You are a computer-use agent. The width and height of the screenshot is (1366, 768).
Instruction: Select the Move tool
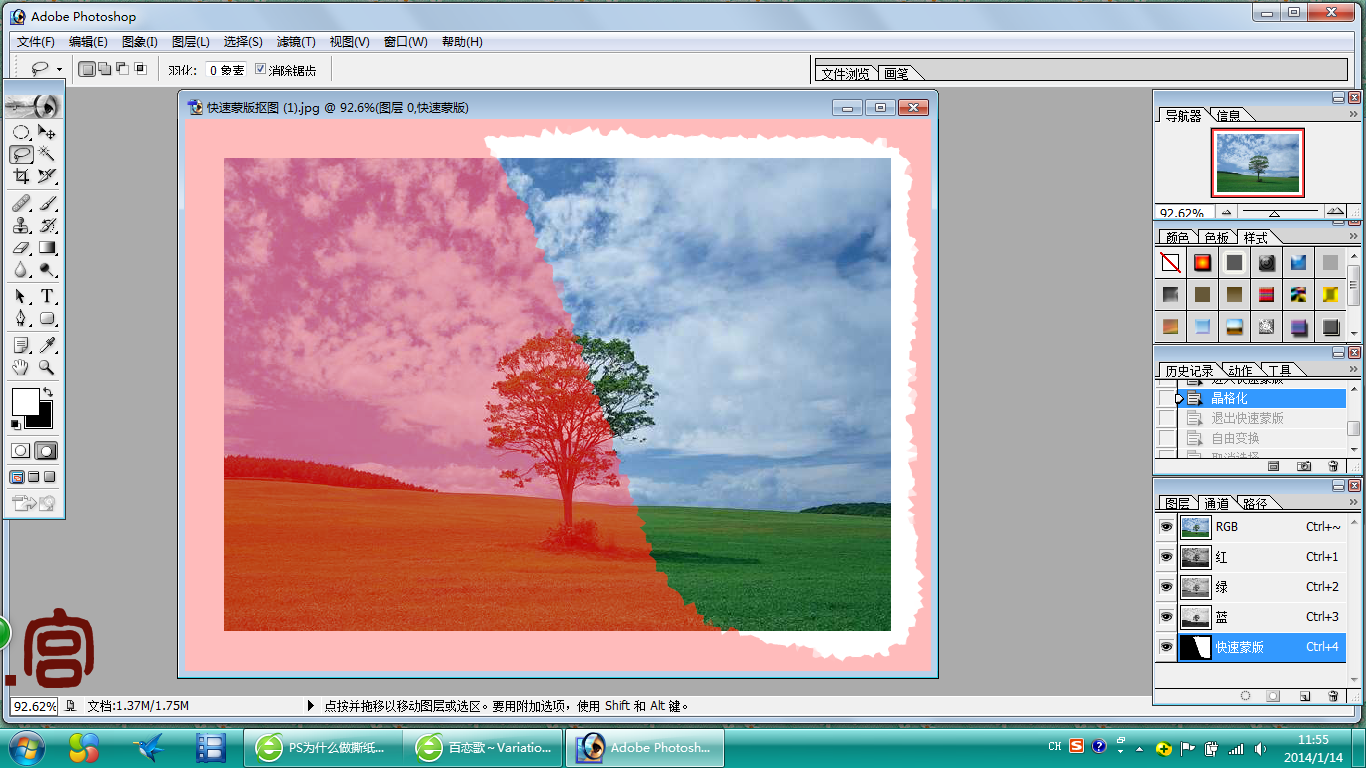tap(47, 132)
